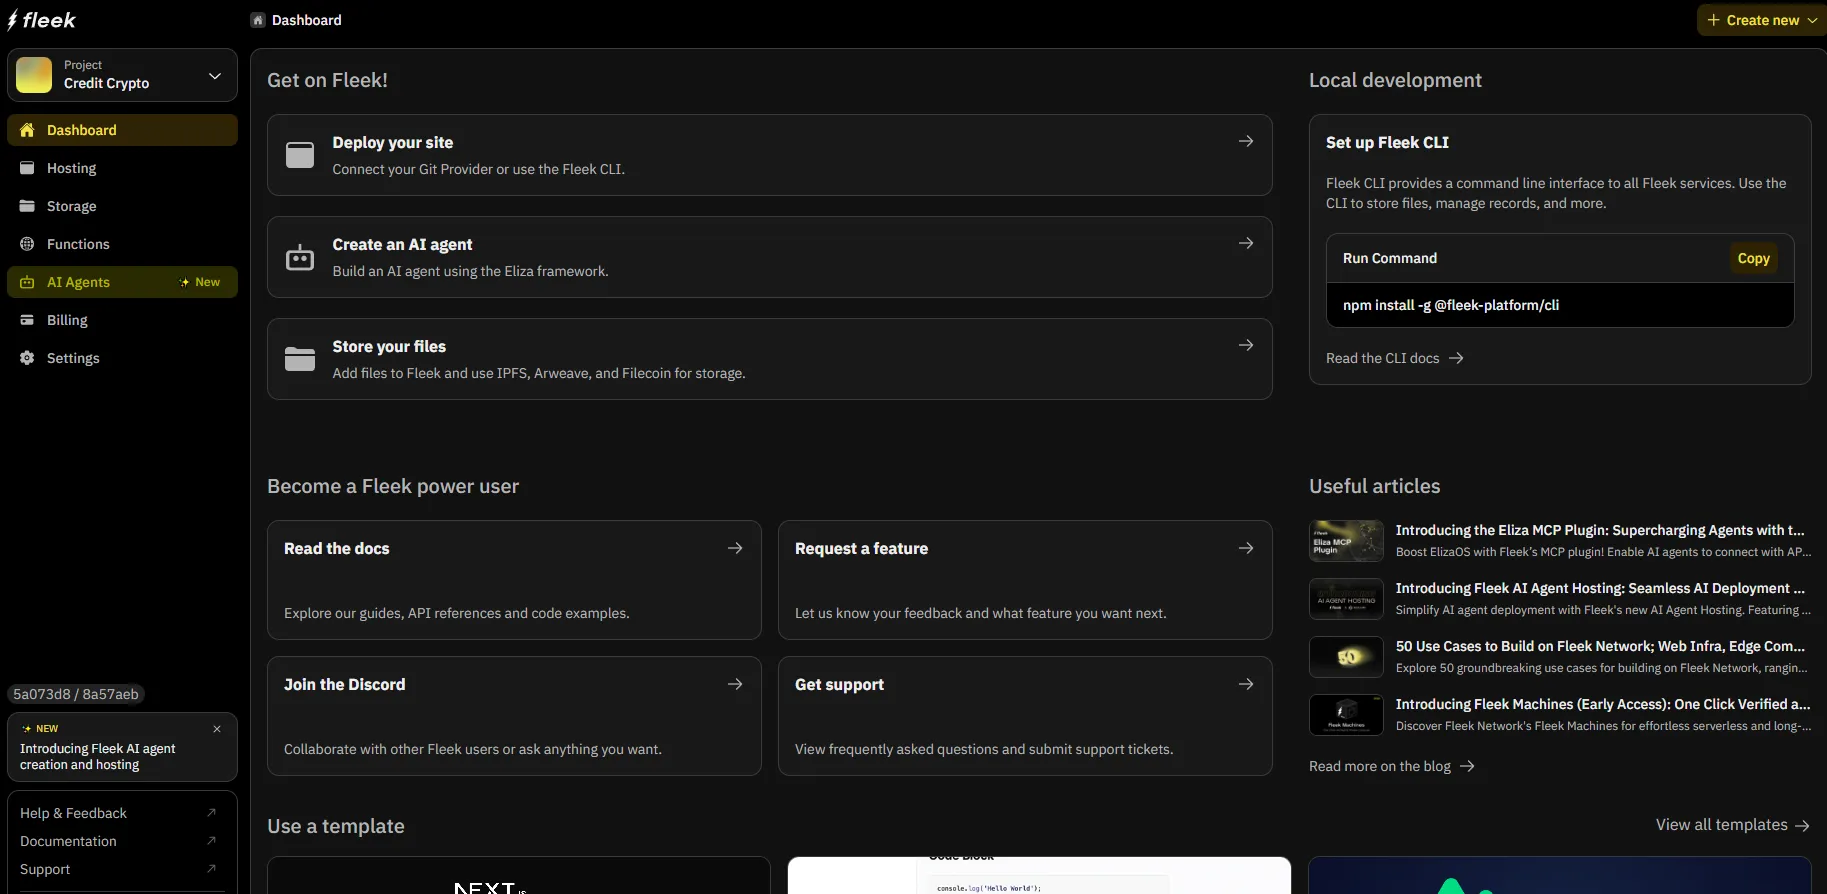1827x894 pixels.
Task: Open the Hosting section in sidebar
Action: coord(72,168)
